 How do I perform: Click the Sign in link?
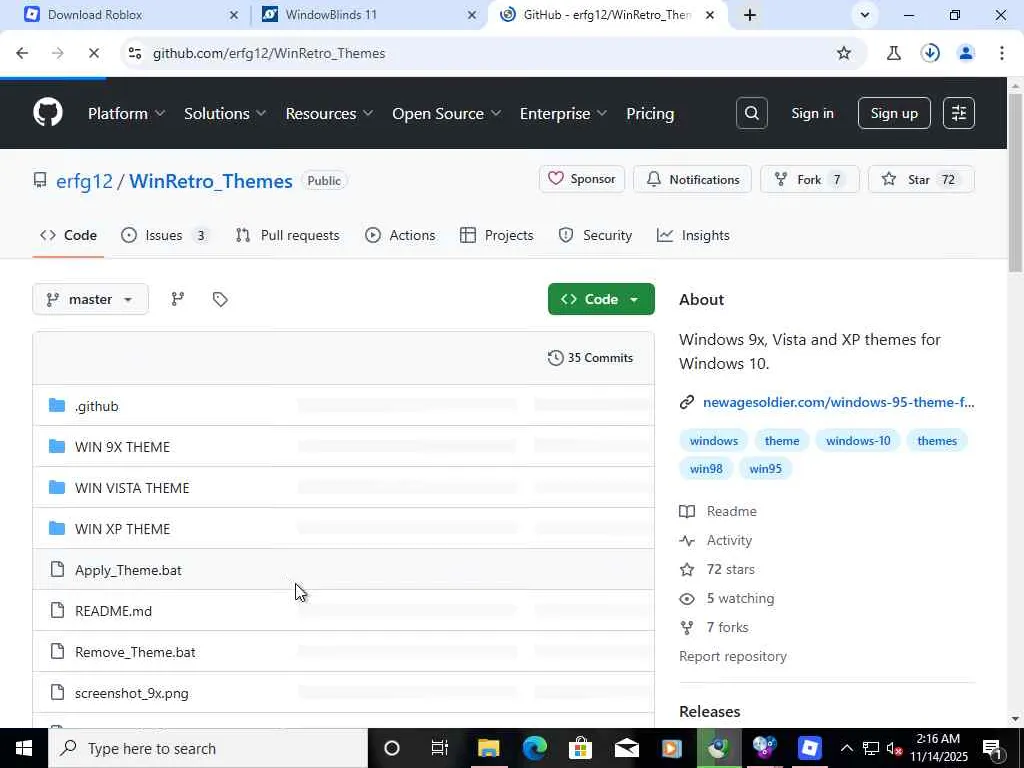pos(812,113)
